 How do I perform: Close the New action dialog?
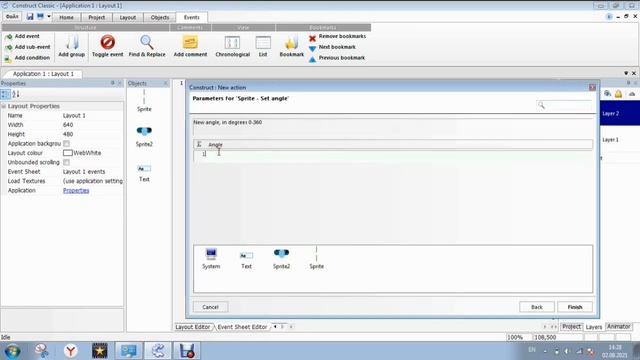[592, 87]
